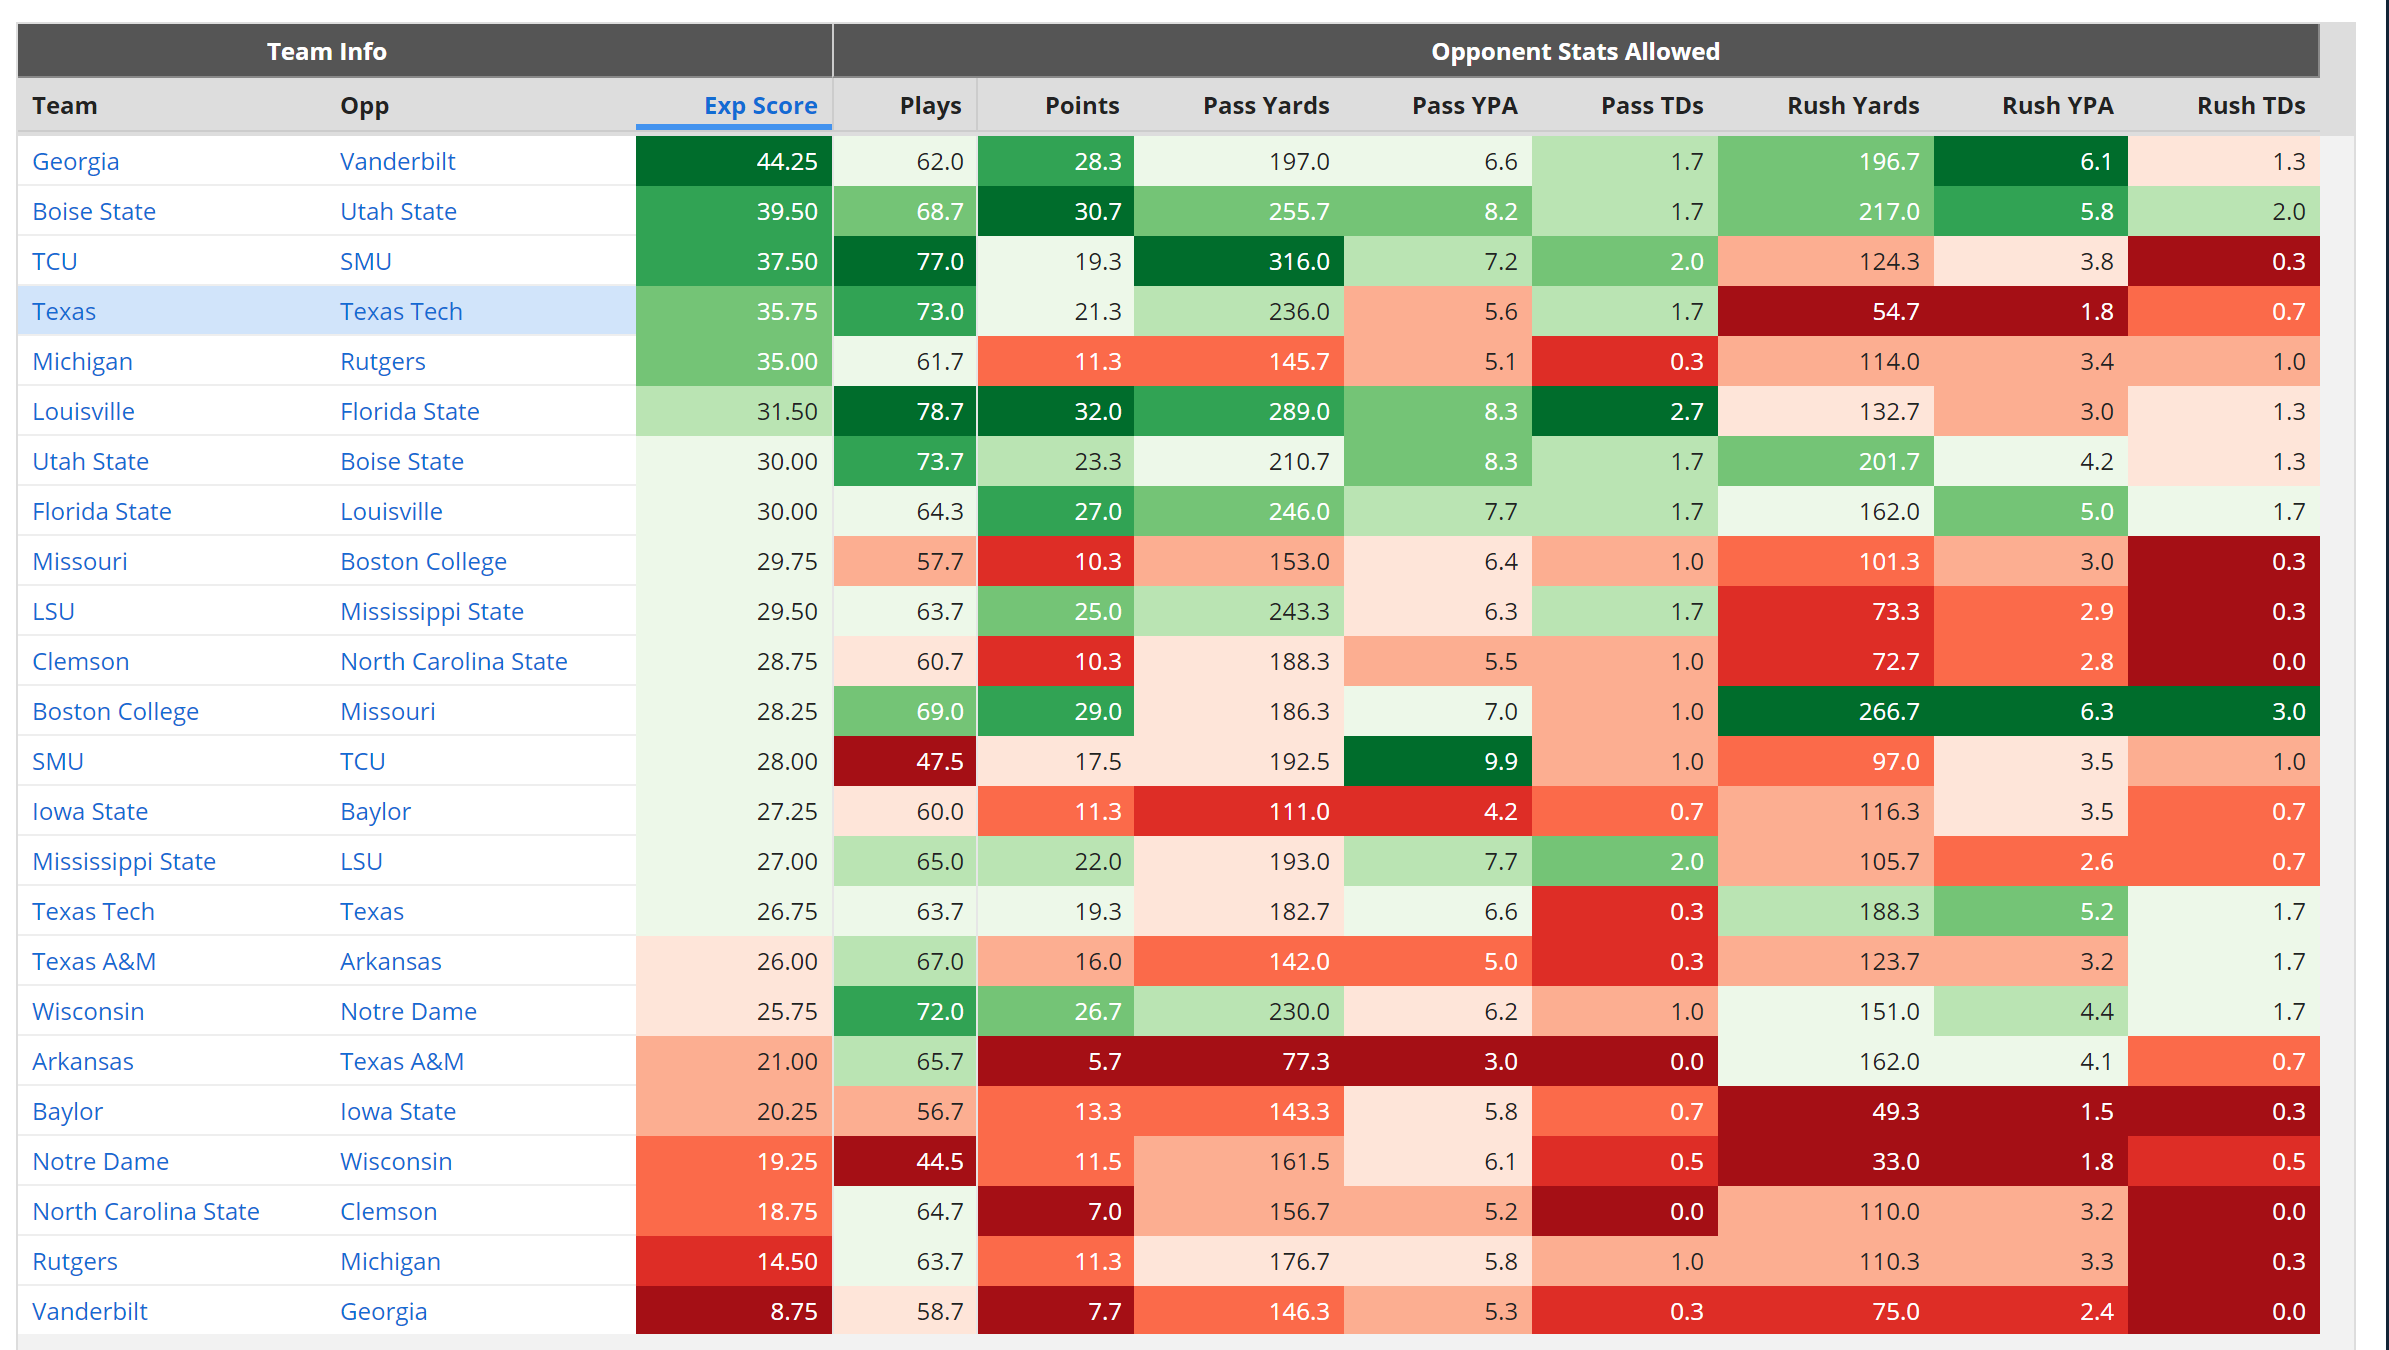Viewport: 2389px width, 1350px height.
Task: Select Louisville's 2.7 Pass TDs cell
Action: tap(1625, 411)
